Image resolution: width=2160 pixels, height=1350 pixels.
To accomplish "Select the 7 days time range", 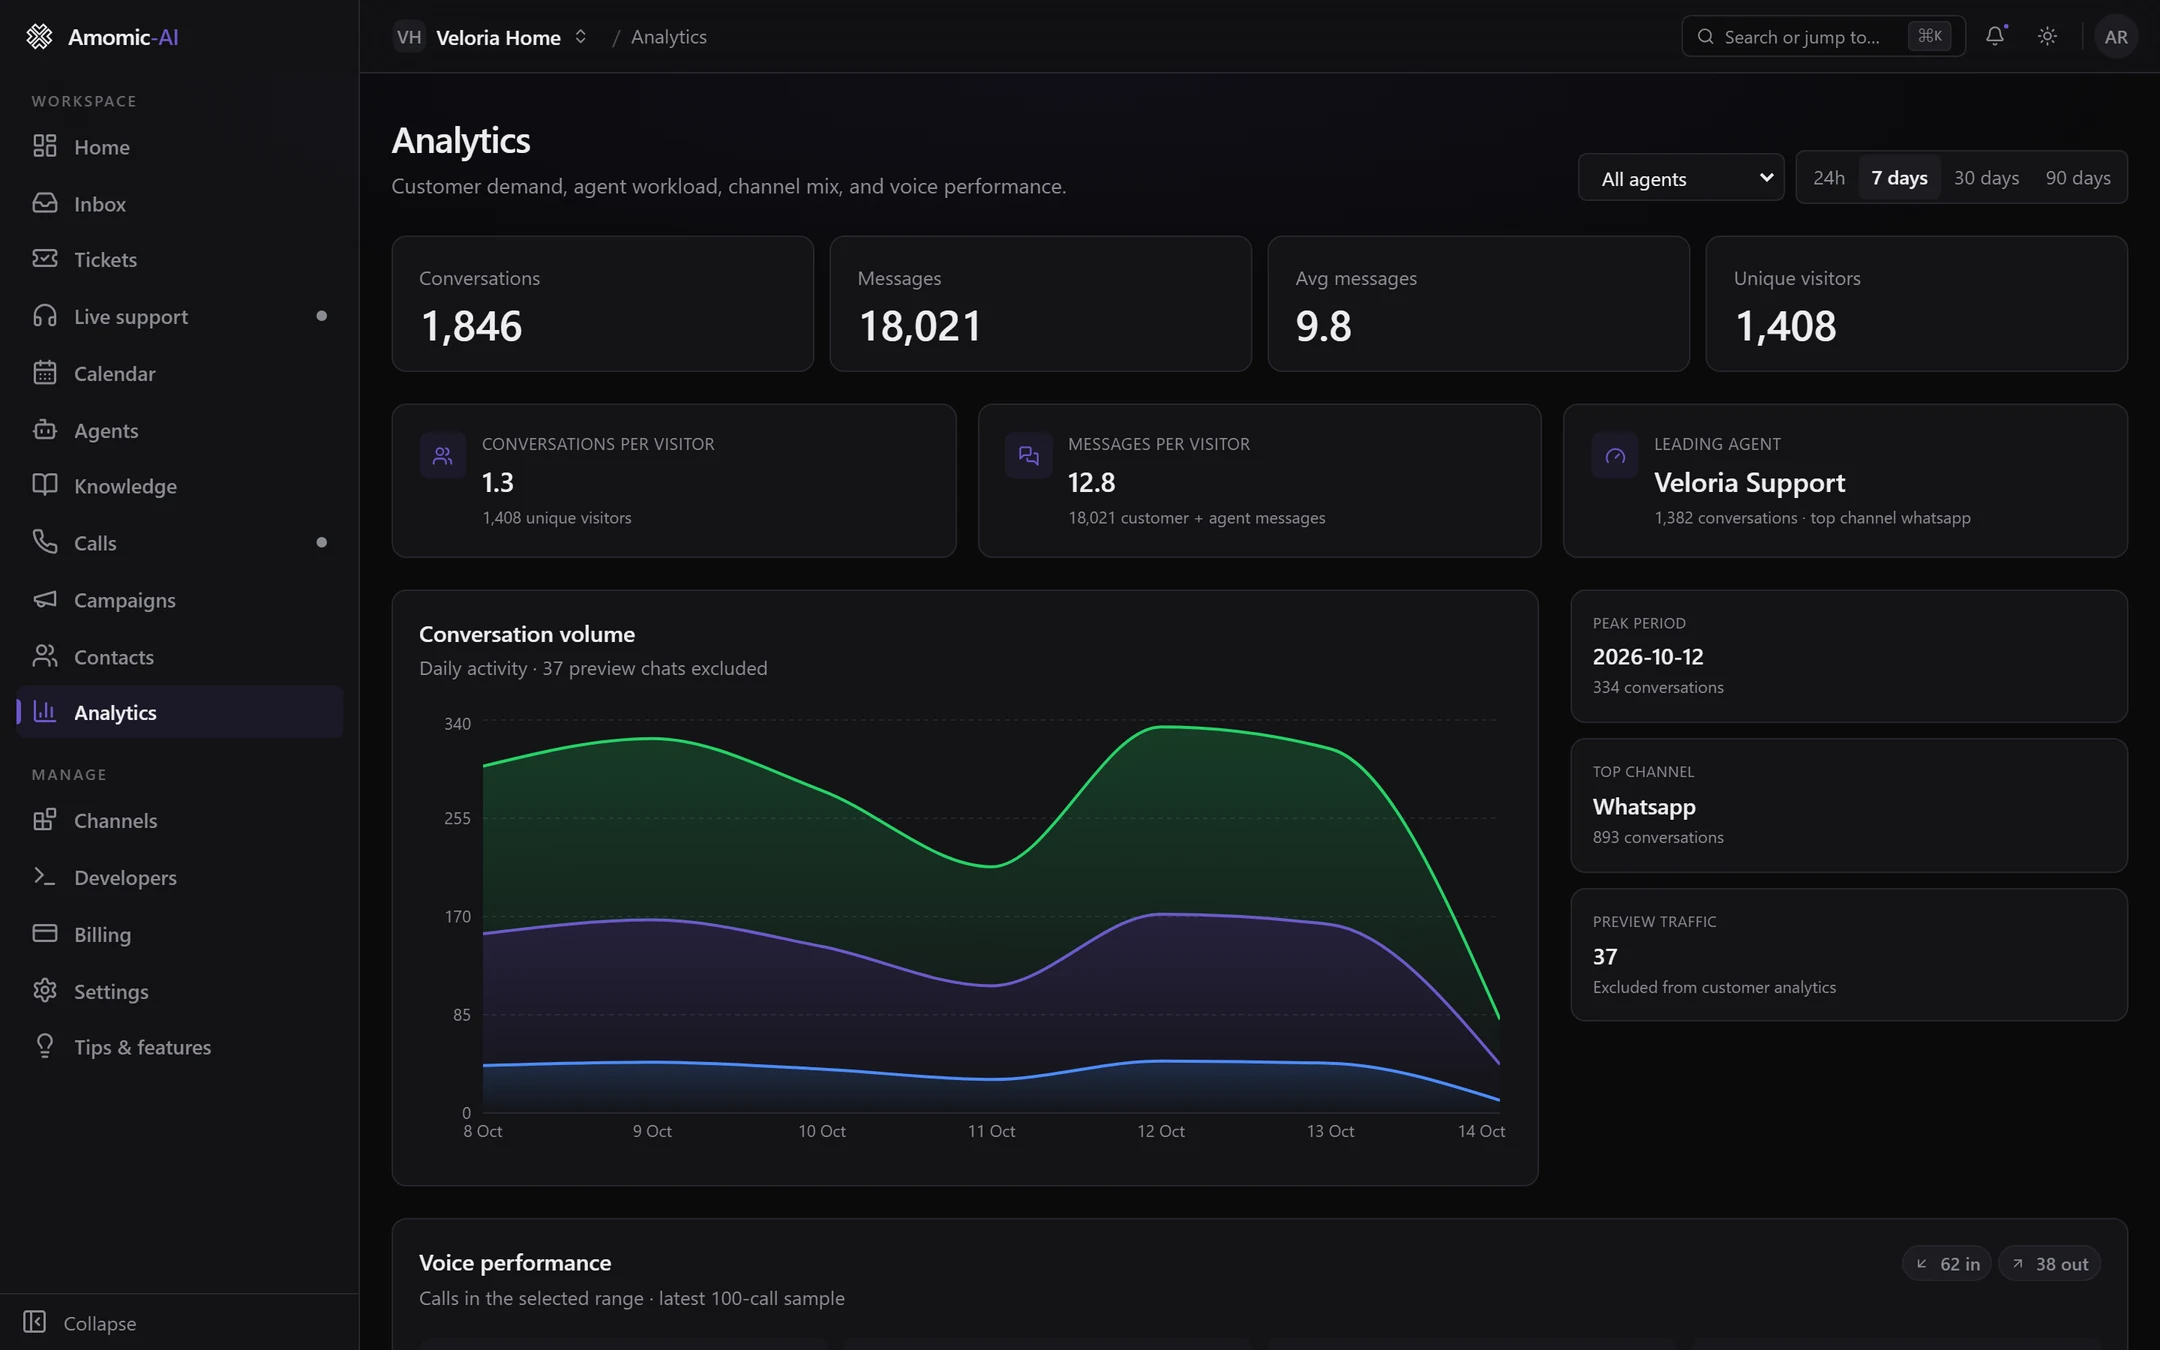I will pyautogui.click(x=1899, y=178).
